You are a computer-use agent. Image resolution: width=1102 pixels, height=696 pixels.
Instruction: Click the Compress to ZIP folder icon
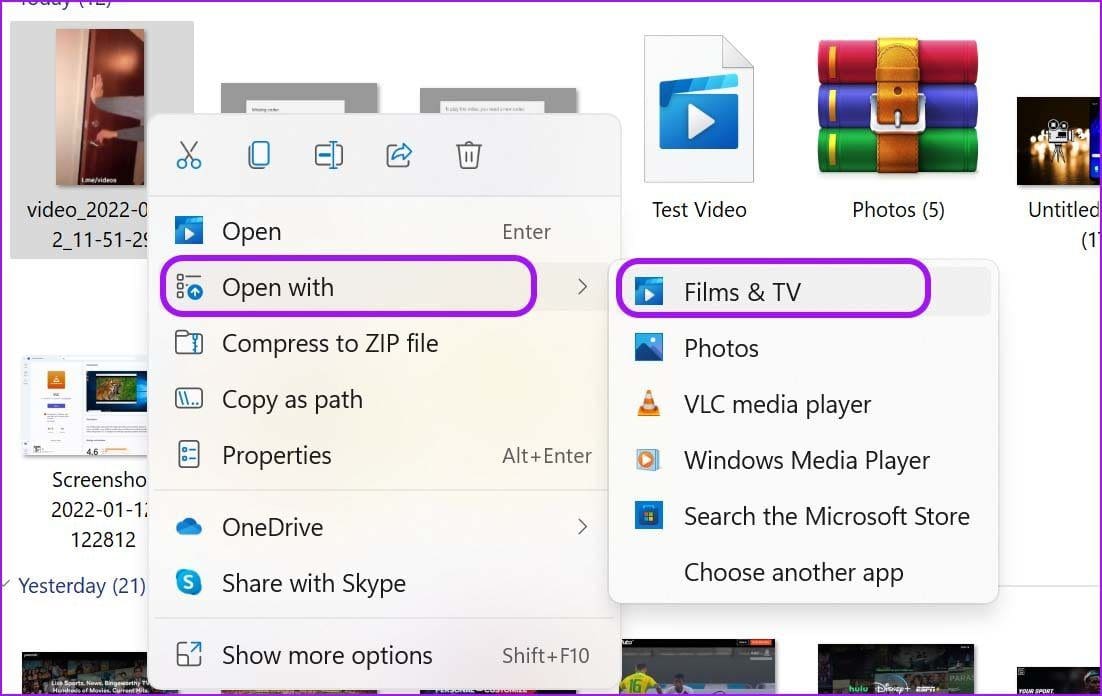click(188, 343)
